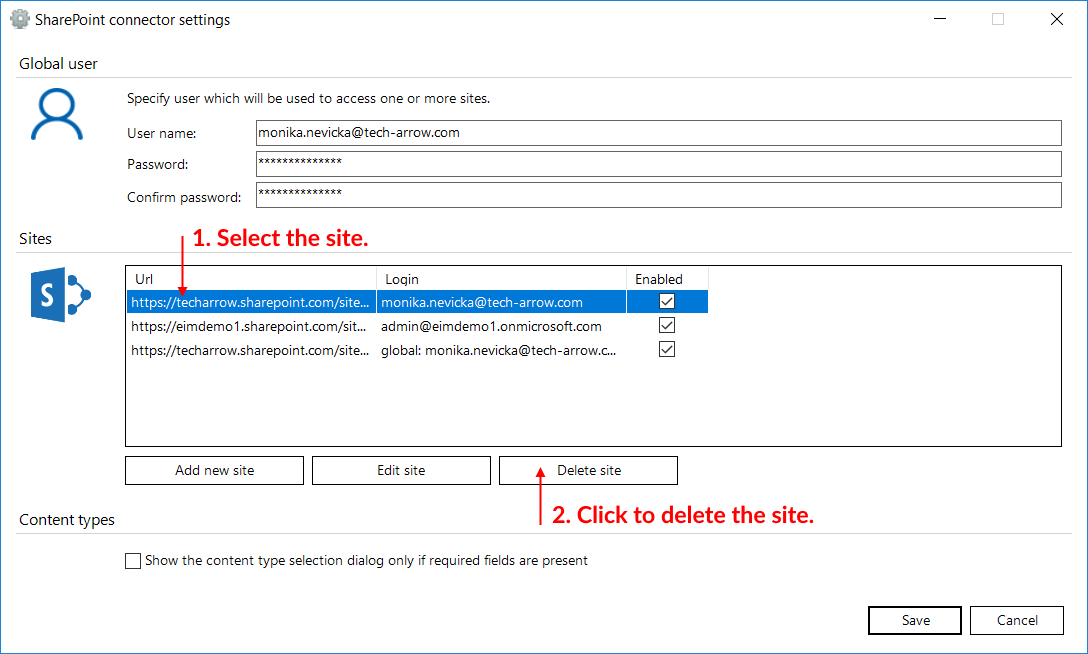The width and height of the screenshot is (1088, 654).
Task: Click the global user profile icon
Action: tap(58, 115)
